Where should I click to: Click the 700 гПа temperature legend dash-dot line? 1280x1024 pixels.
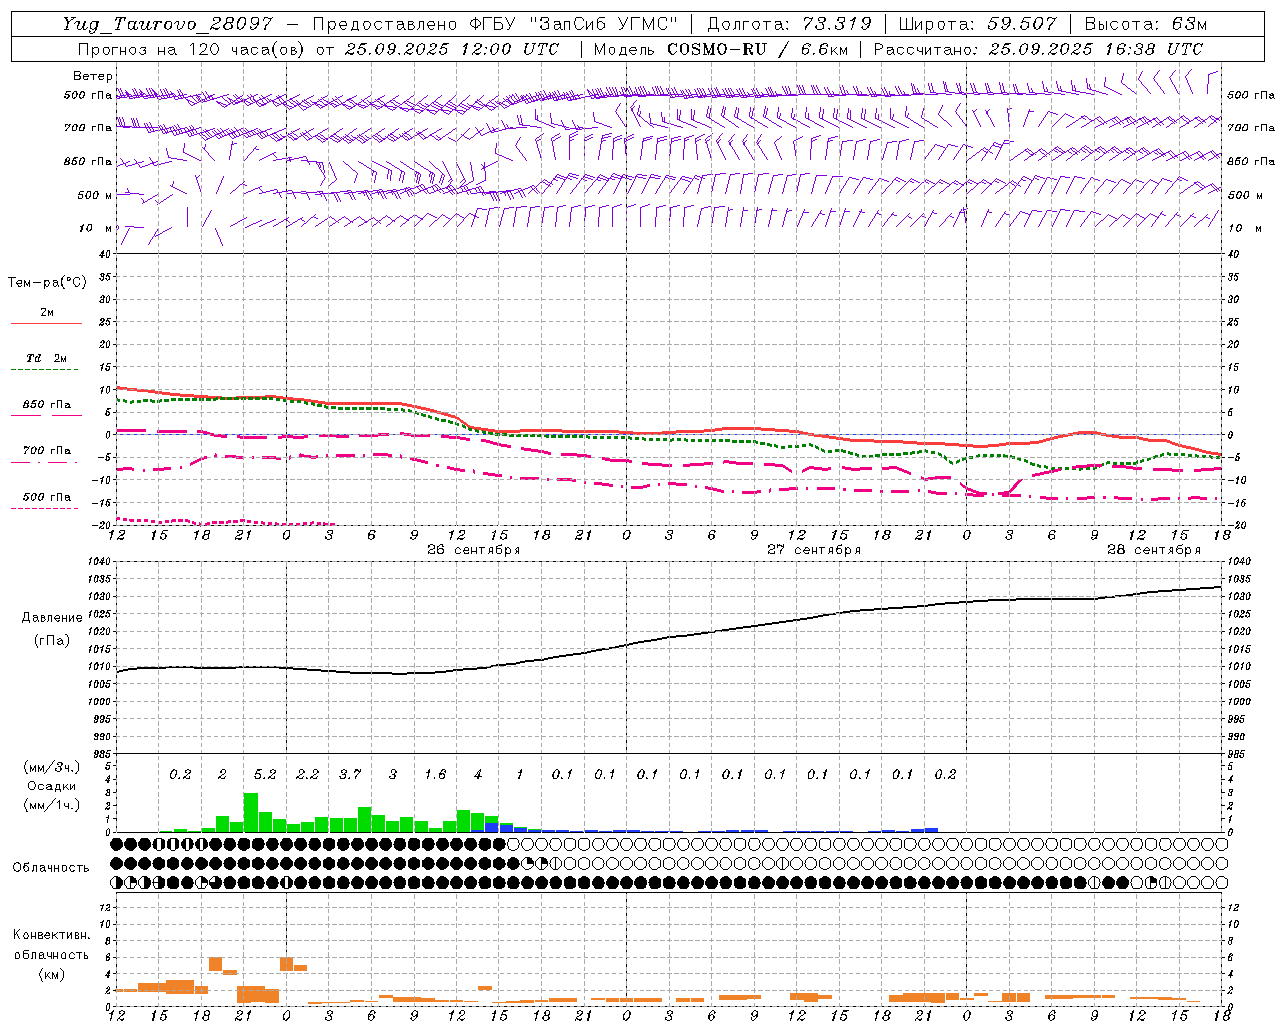pyautogui.click(x=44, y=462)
